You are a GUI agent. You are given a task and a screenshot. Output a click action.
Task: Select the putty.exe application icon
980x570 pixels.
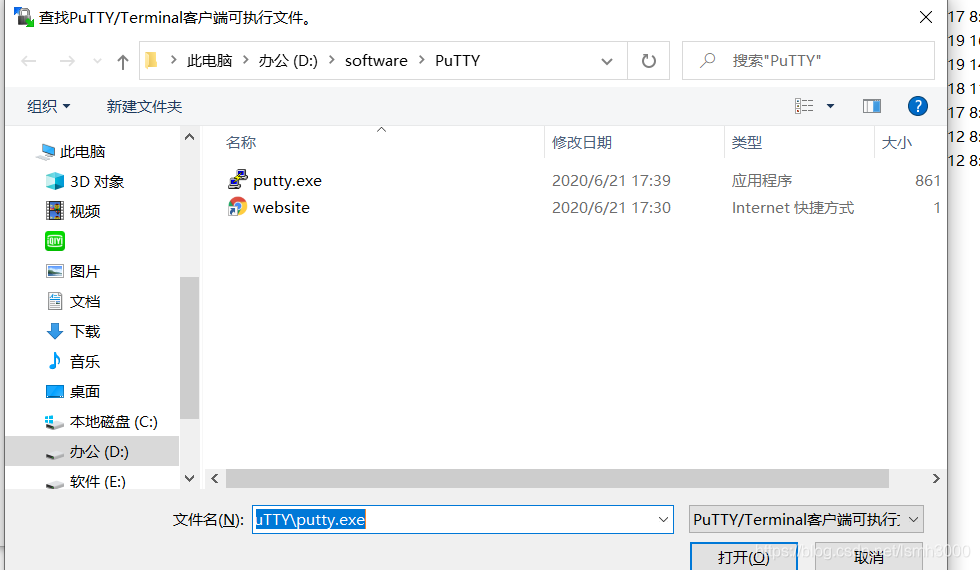click(x=238, y=180)
